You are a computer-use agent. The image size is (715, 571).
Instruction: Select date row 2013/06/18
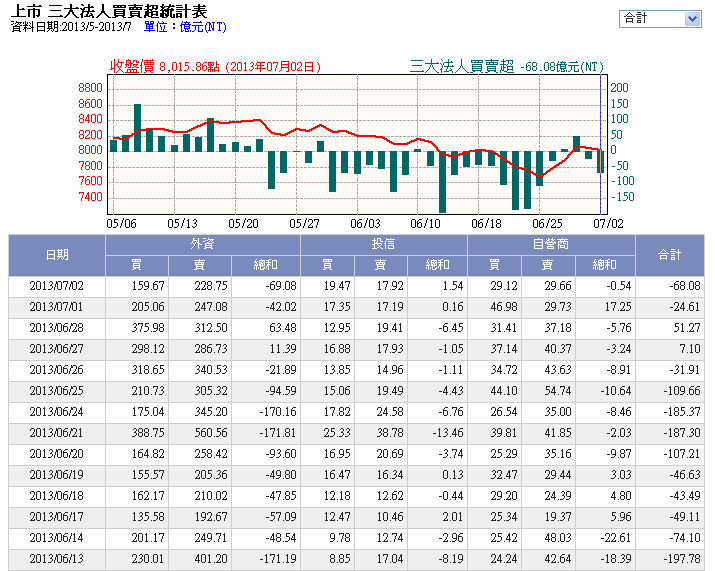[356, 496]
